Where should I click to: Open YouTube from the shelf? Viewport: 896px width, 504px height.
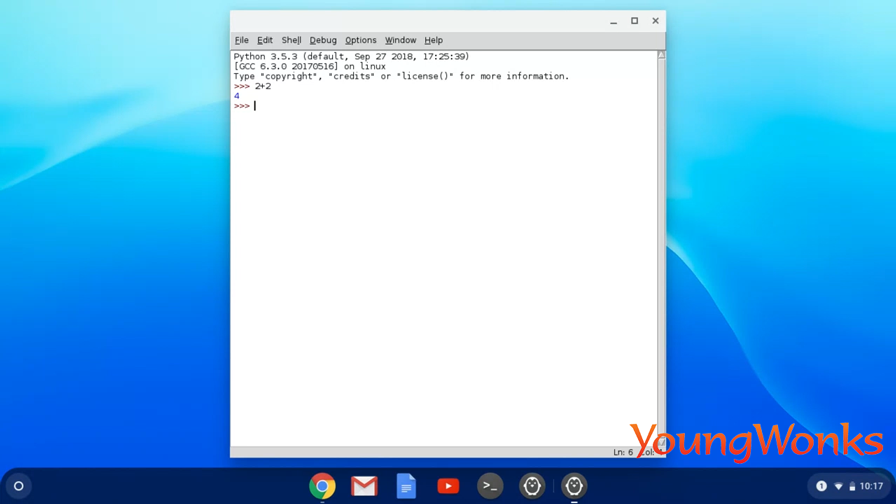tap(448, 486)
